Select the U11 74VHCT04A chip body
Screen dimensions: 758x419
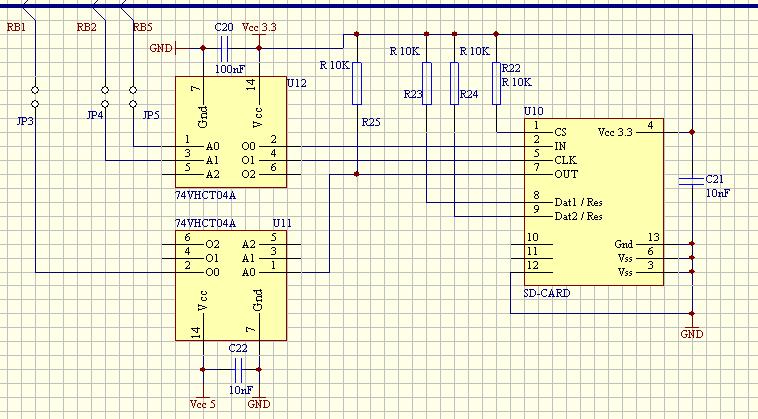(231, 285)
